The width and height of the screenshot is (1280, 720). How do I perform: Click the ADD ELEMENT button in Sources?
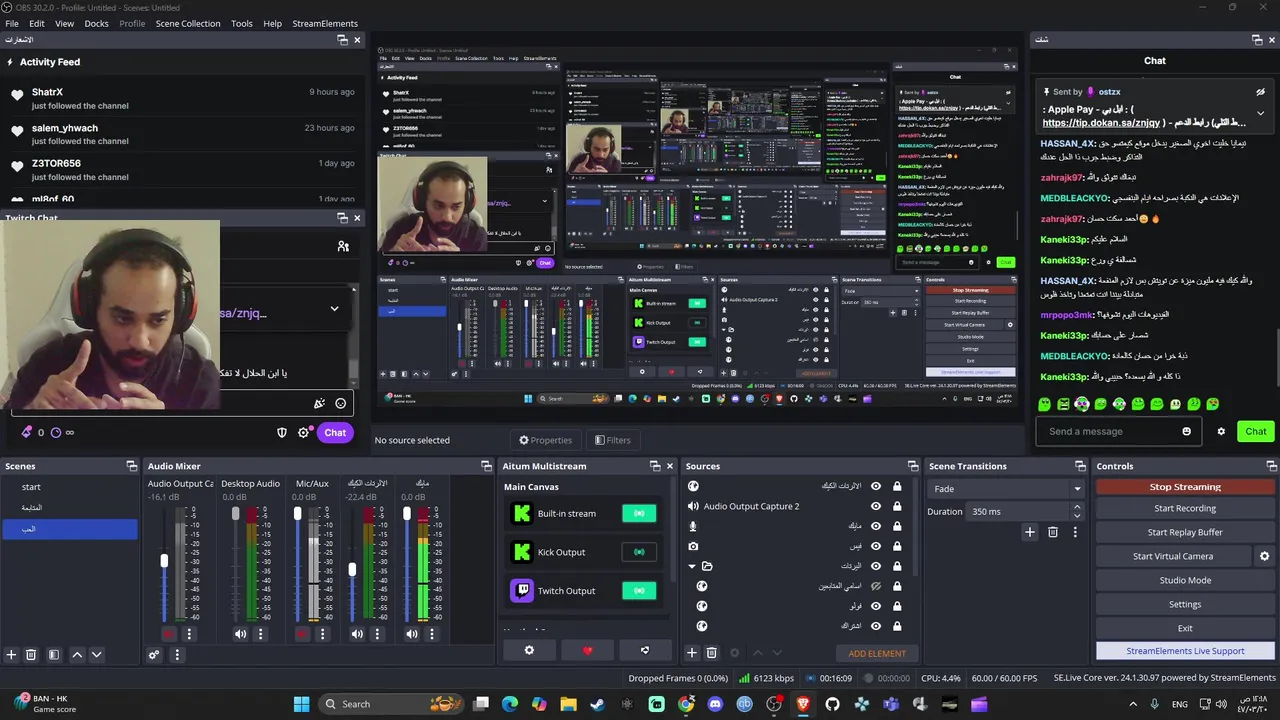click(877, 653)
